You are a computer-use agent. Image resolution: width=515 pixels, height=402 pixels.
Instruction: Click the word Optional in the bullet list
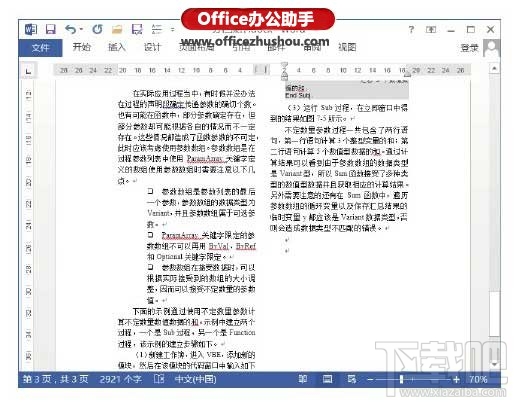click(x=170, y=257)
